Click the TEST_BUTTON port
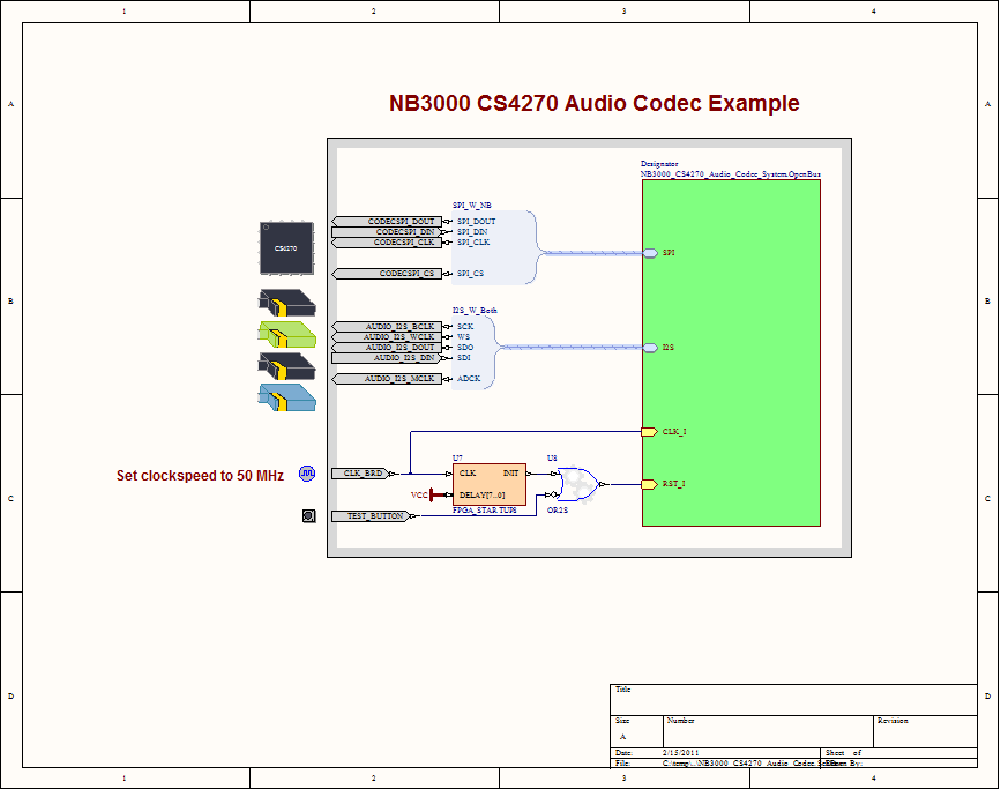Viewport: 1000px width, 790px height. tap(371, 516)
